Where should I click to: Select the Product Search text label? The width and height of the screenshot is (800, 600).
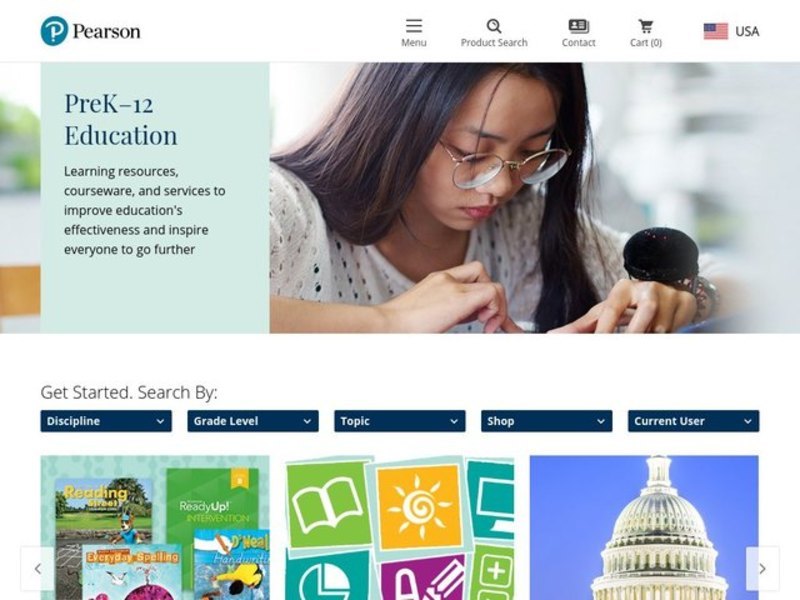point(494,43)
